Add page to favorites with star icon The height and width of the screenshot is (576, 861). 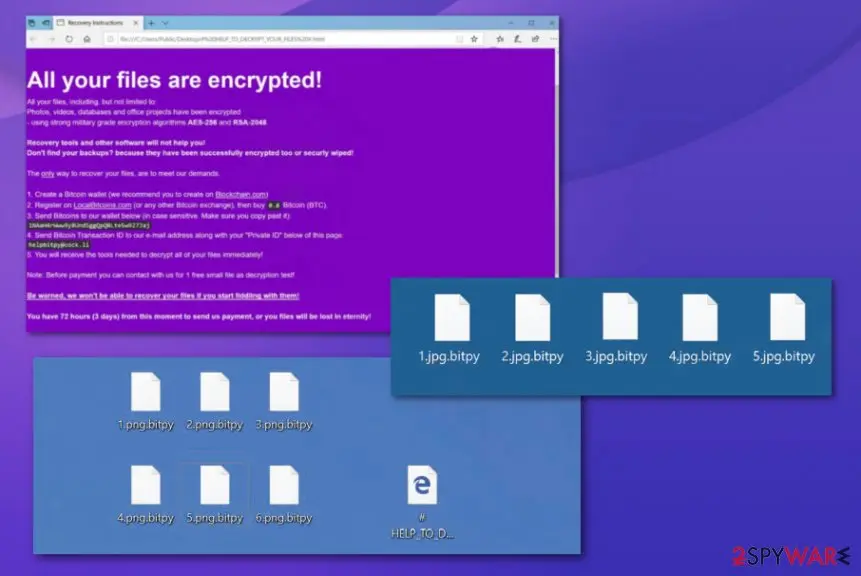[x=474, y=39]
